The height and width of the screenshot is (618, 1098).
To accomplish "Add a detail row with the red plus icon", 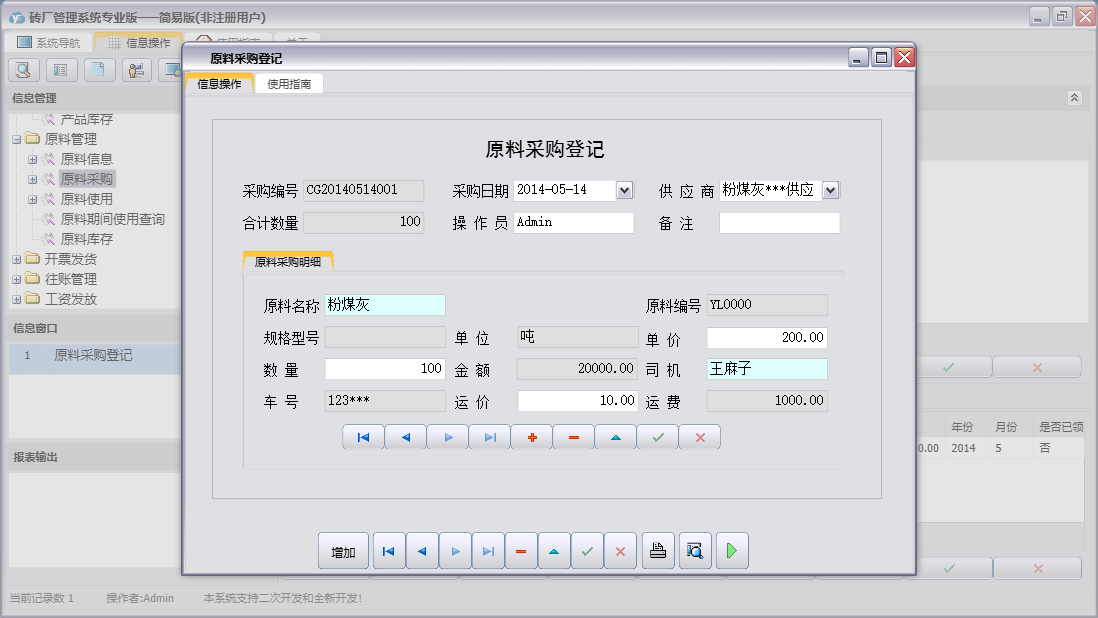I will [531, 437].
